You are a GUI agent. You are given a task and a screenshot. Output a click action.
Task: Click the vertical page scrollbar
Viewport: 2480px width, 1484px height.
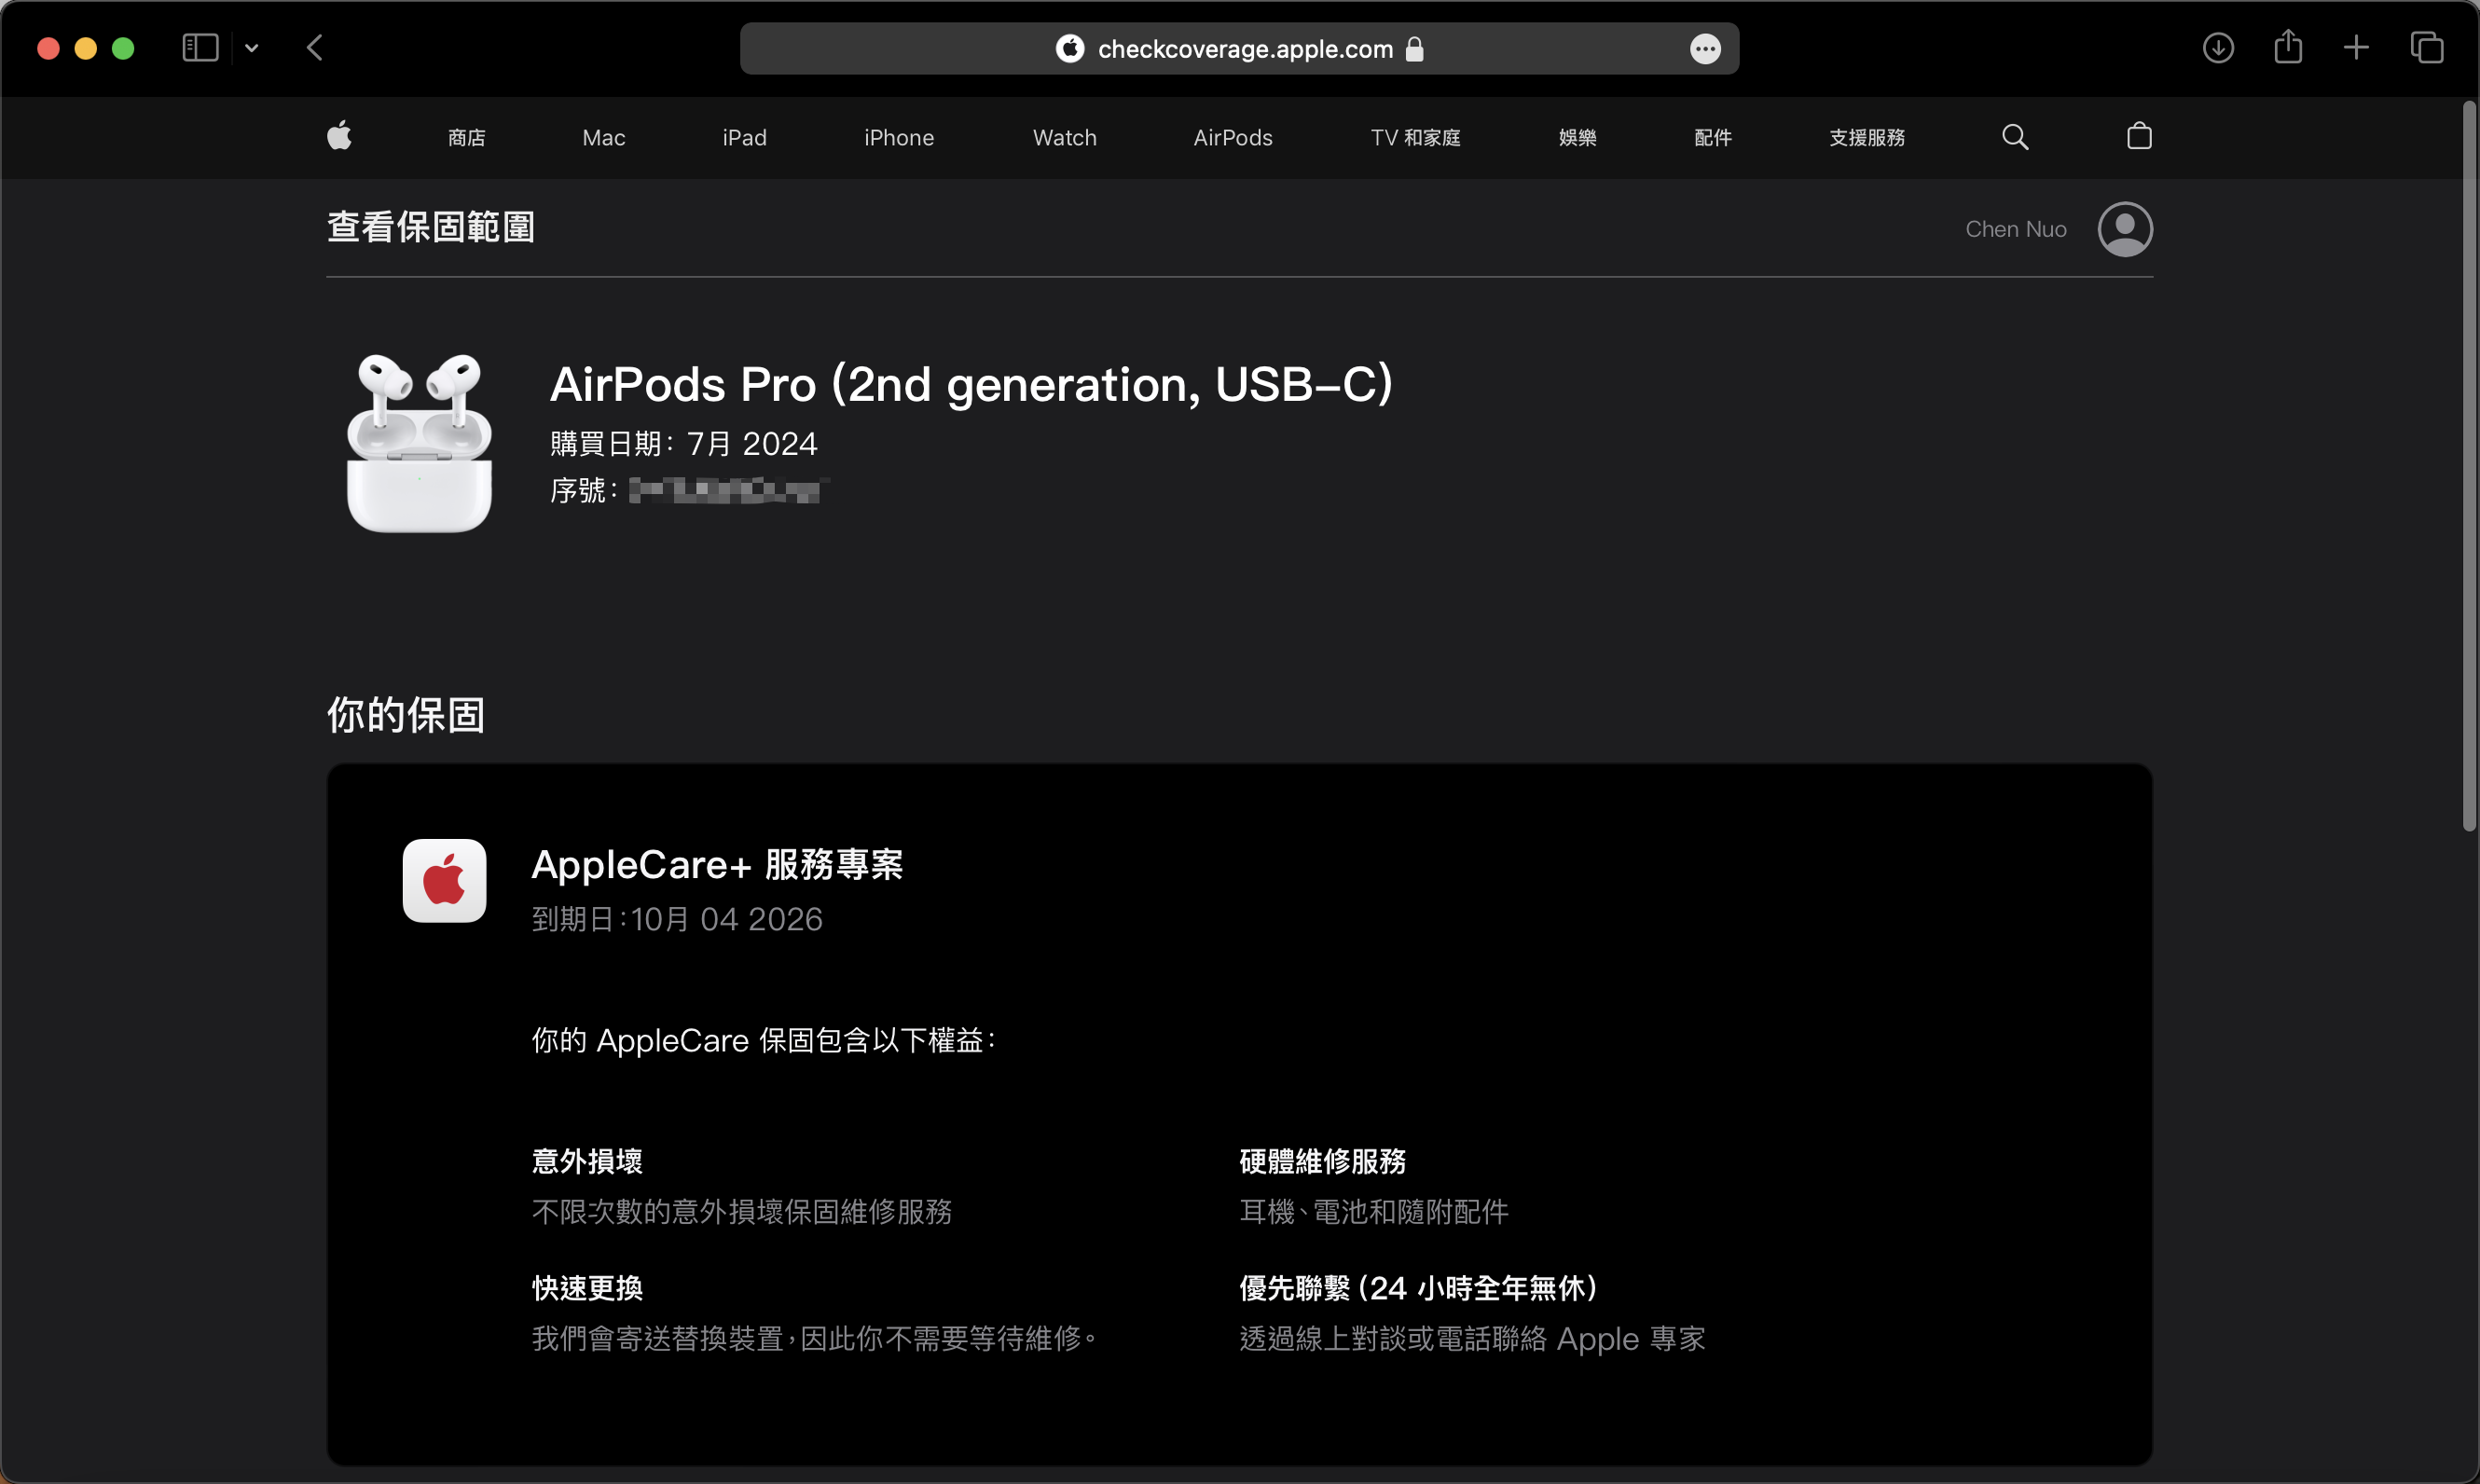coord(2469,466)
